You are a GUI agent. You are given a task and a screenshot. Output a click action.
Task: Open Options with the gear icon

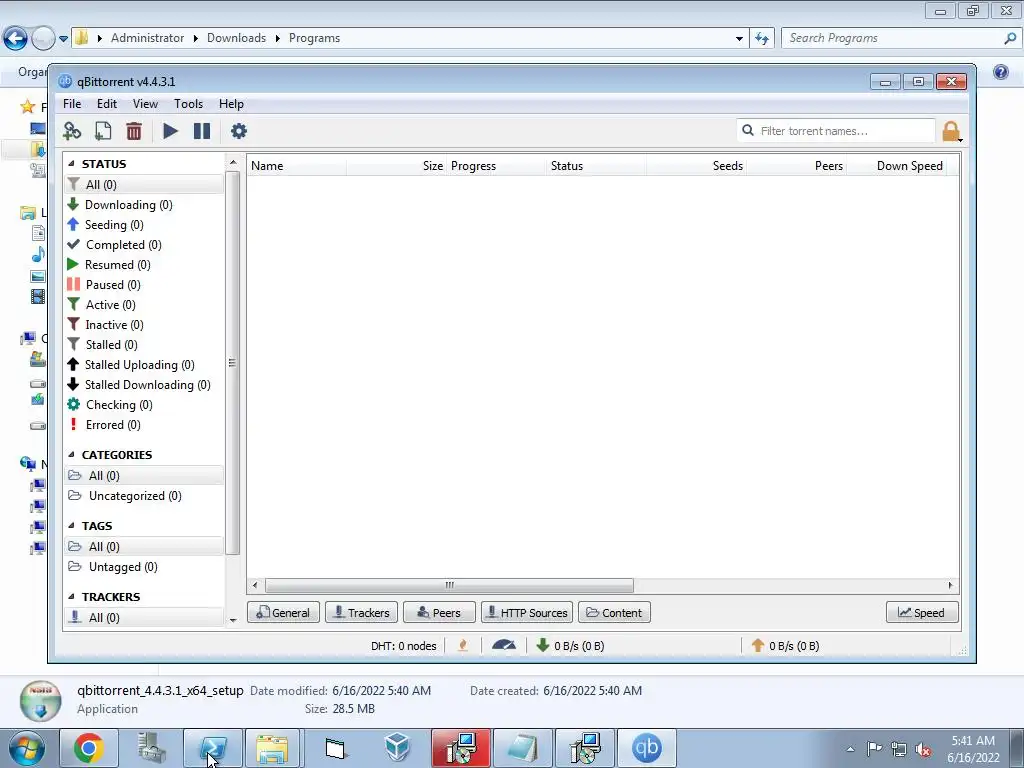(x=239, y=131)
